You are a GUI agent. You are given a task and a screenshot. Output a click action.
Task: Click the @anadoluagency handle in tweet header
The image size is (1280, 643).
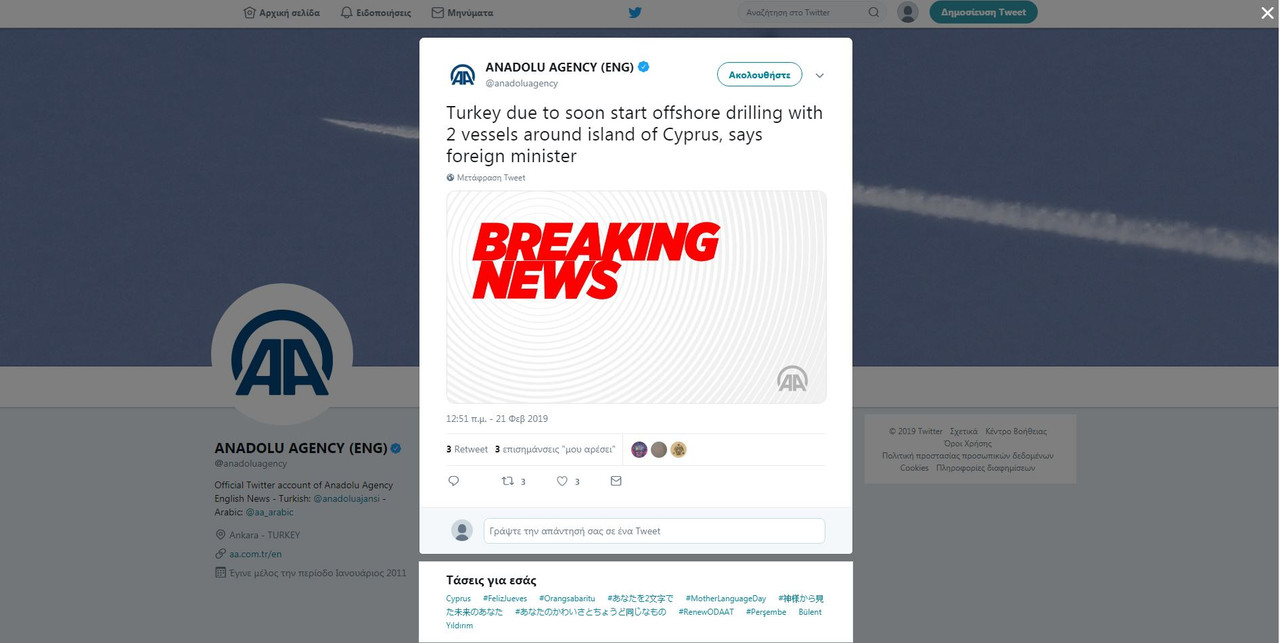click(x=521, y=83)
